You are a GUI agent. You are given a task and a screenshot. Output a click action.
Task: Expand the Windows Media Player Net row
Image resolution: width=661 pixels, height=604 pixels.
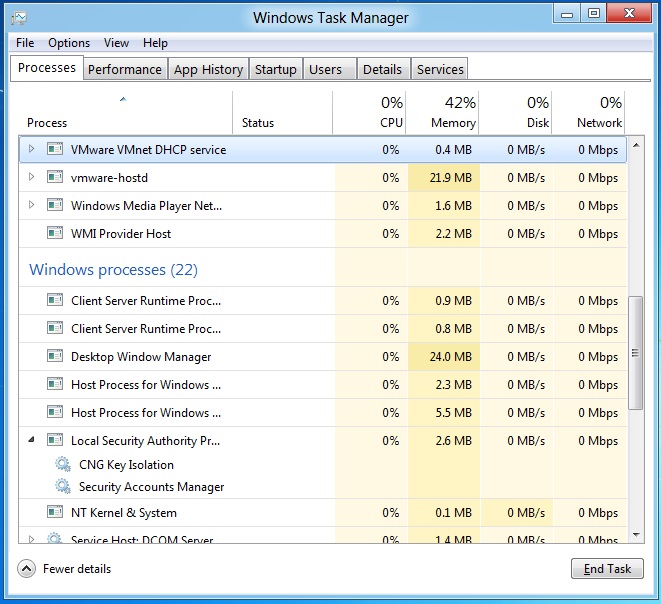point(31,205)
